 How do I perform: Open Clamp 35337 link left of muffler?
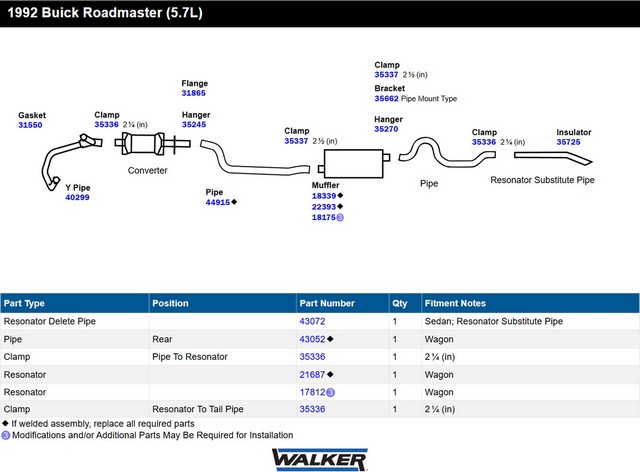pyautogui.click(x=296, y=141)
